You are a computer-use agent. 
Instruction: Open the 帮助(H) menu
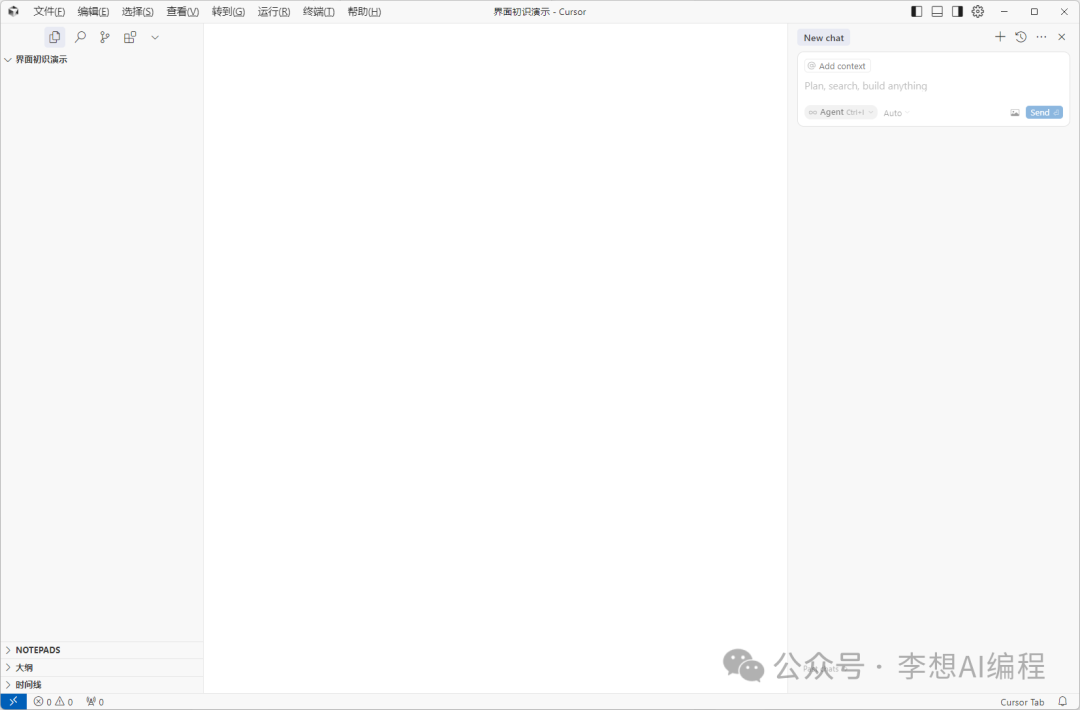click(x=364, y=12)
